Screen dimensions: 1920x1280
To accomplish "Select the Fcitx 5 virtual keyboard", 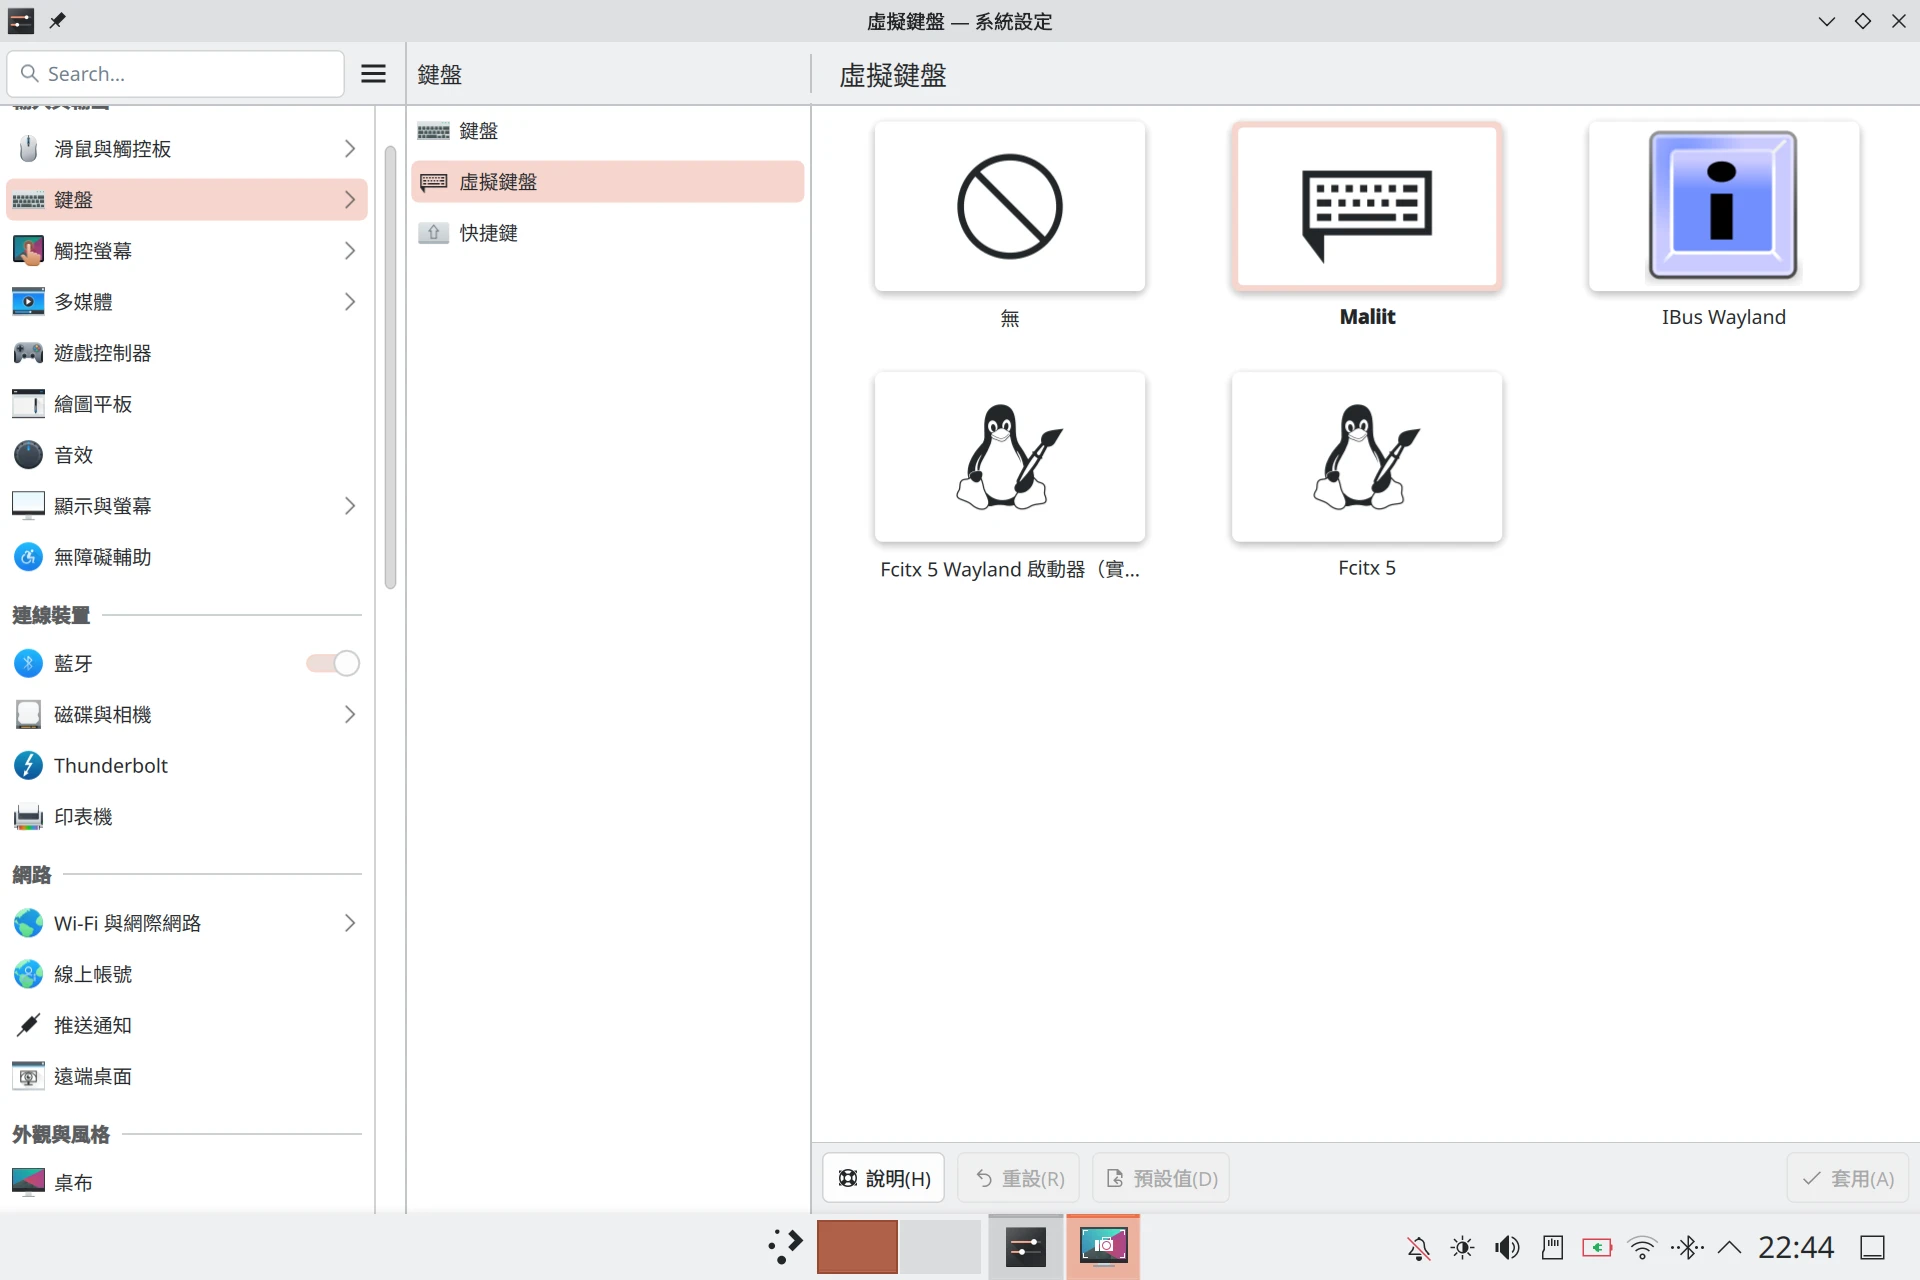I will [x=1366, y=458].
